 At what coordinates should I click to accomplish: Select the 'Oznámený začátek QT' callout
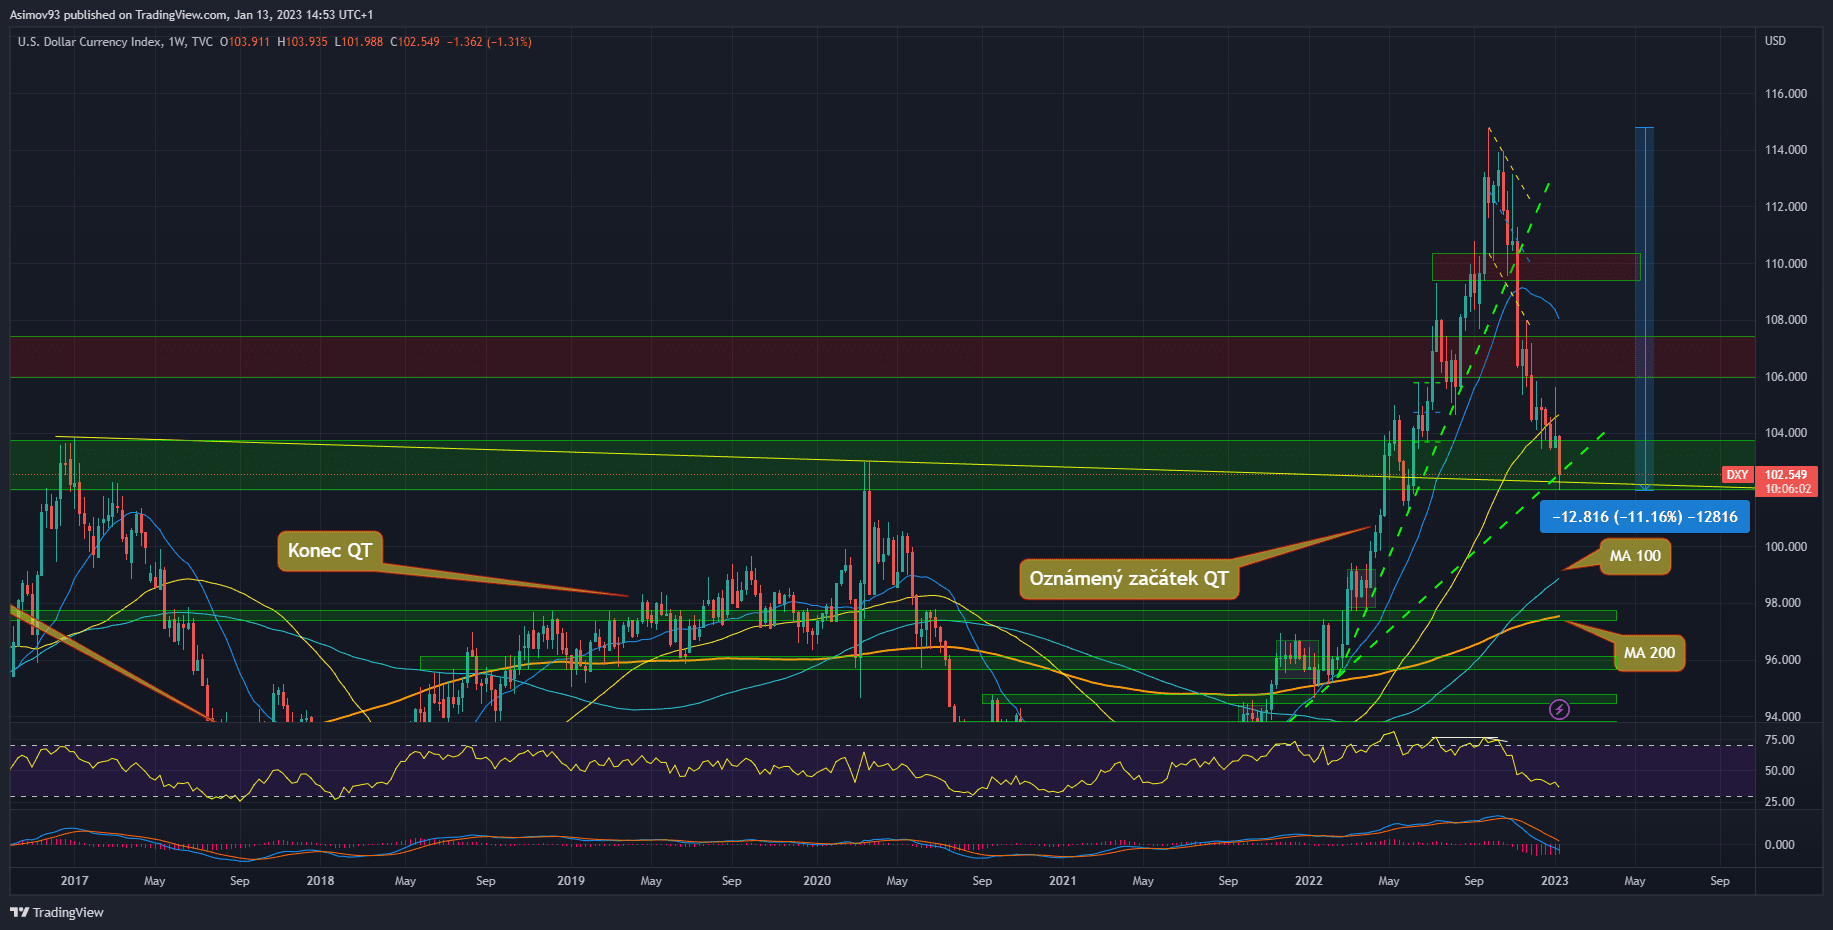pyautogui.click(x=1128, y=579)
